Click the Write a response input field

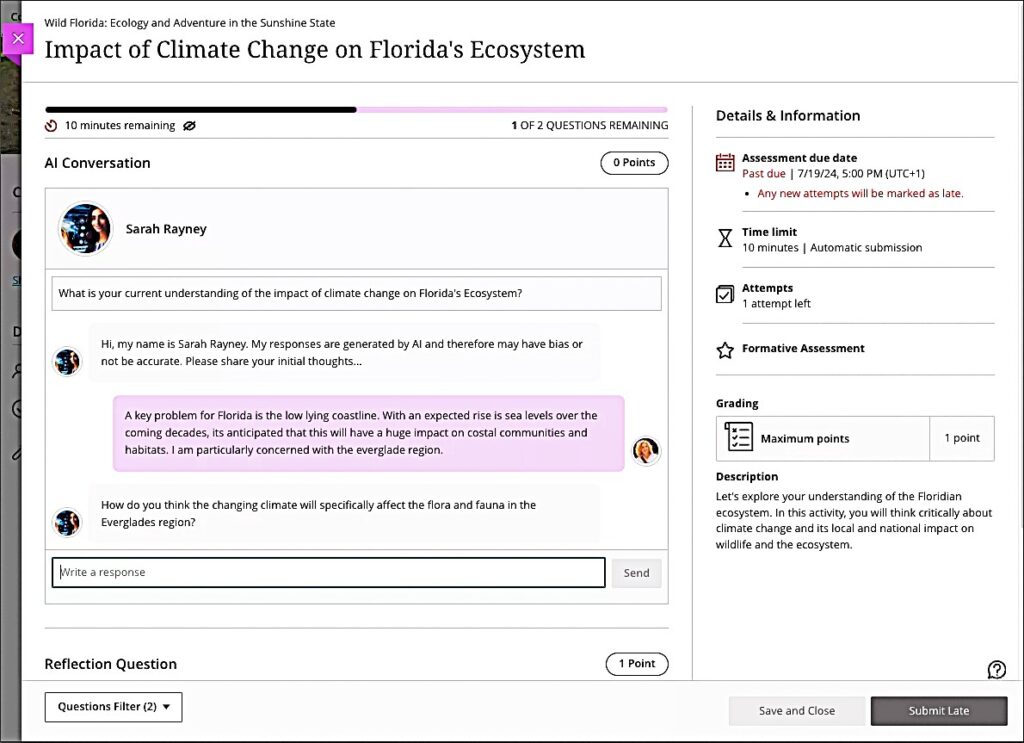pyautogui.click(x=328, y=572)
